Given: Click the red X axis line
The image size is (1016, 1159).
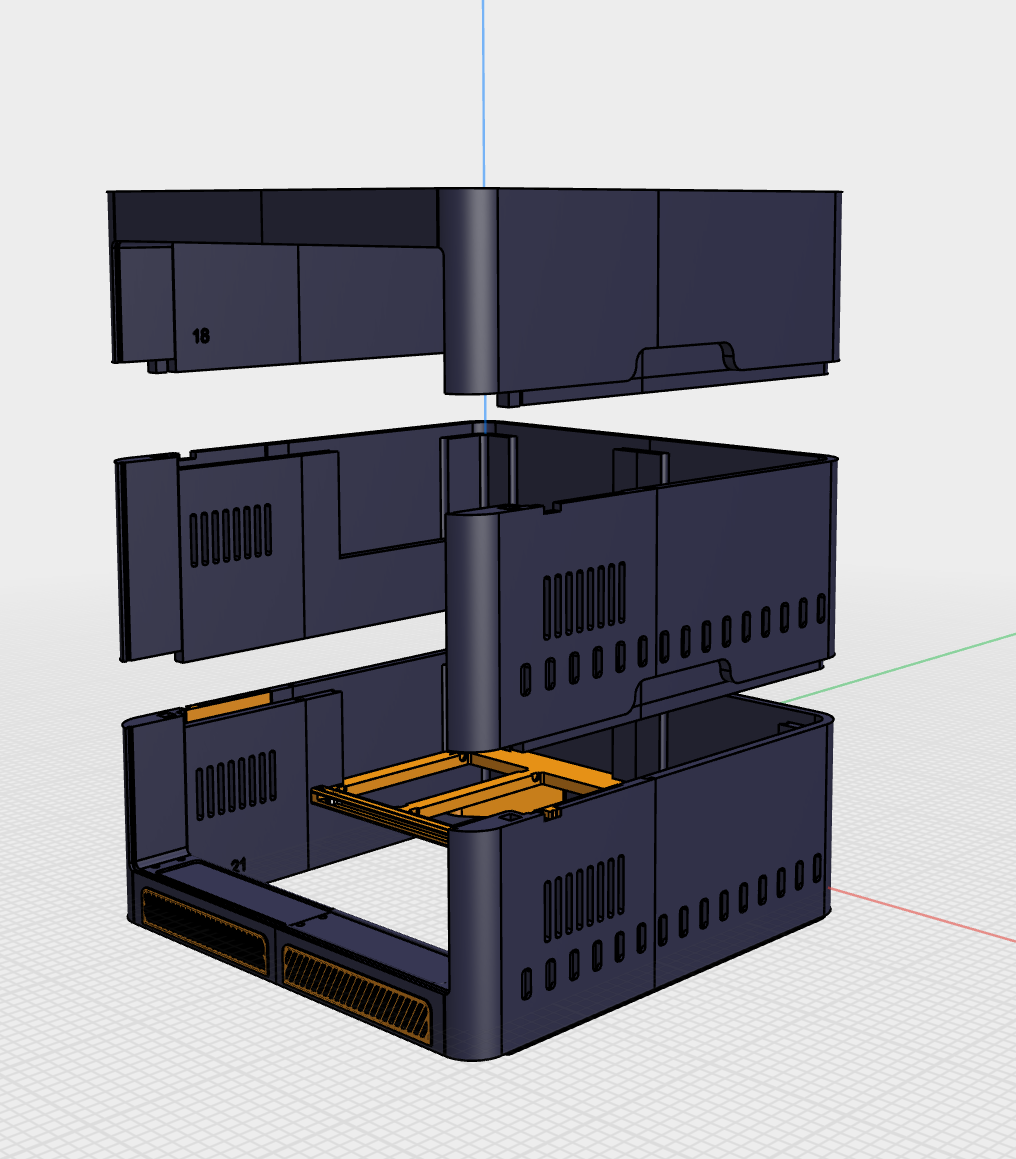Looking at the screenshot, I should click(x=924, y=915).
